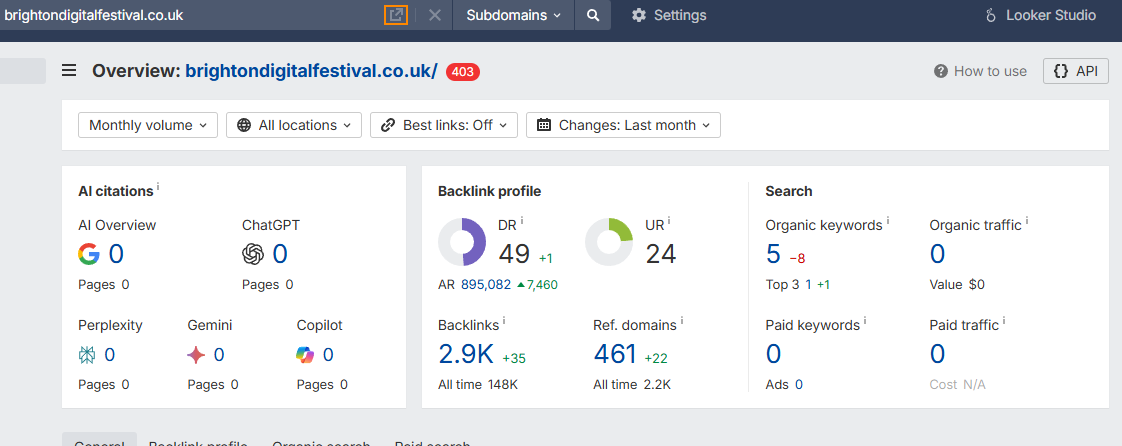Click the Gemini star icon
Screen dimensions: 1122x446
click(x=196, y=354)
